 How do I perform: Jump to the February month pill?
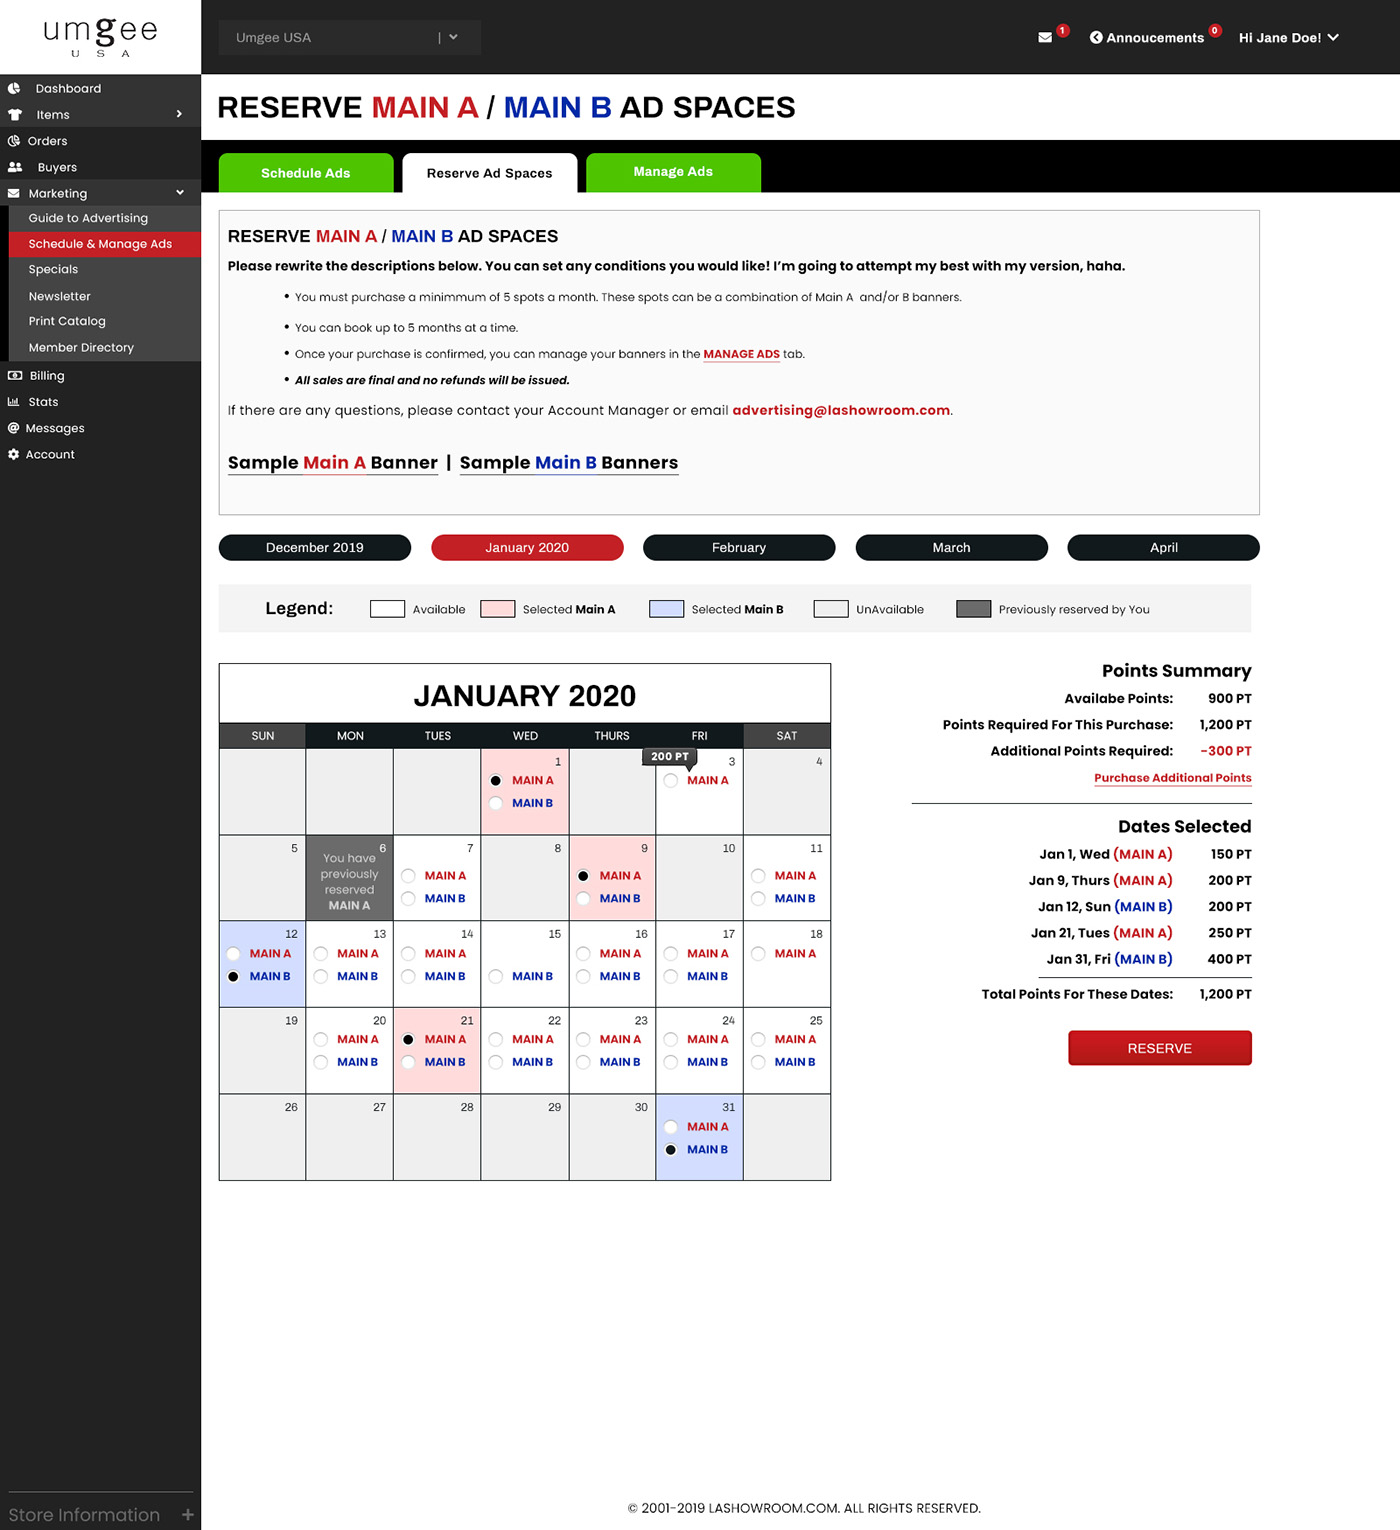(x=738, y=548)
